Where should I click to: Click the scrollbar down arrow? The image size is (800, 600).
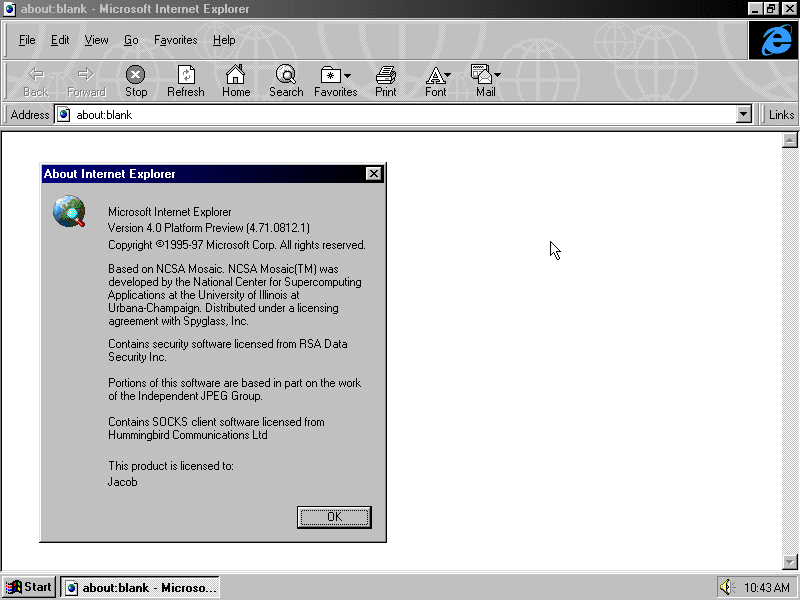(790, 562)
